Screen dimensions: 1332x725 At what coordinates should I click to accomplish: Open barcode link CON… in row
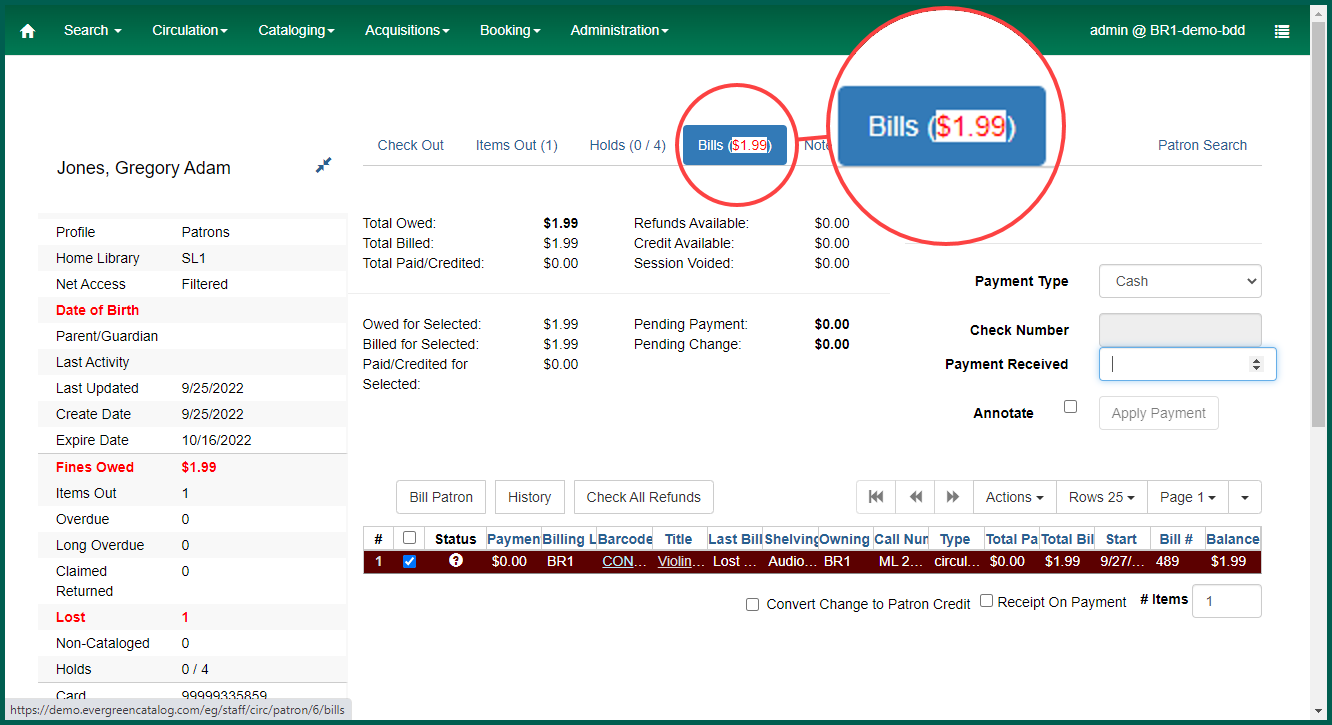pos(625,561)
